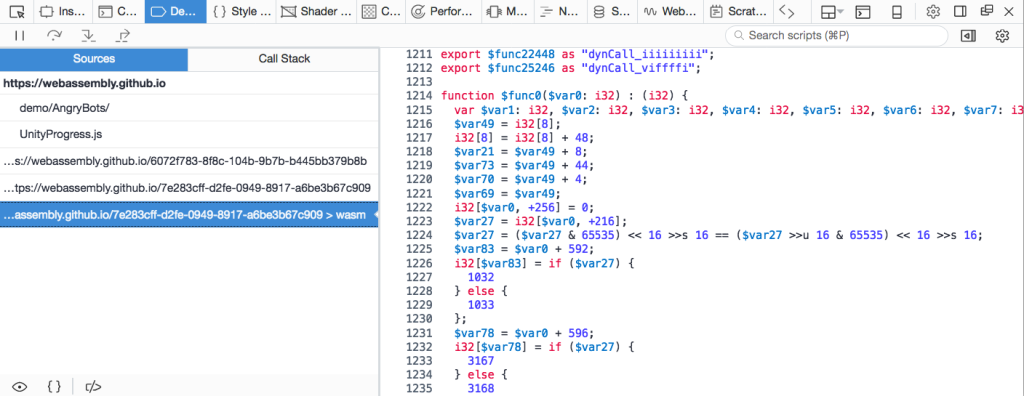Image resolution: width=1024 pixels, height=396 pixels.
Task: Switch to the Web Audio tab
Action: [670, 11]
